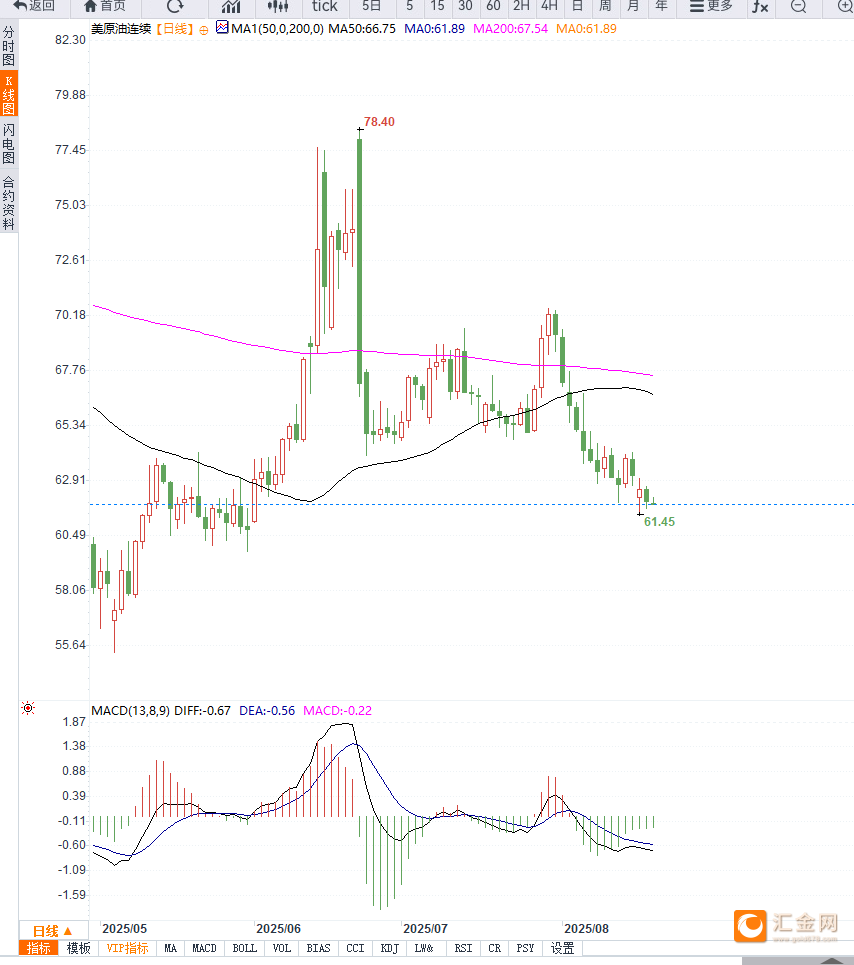Select the 年 yearly timeframe
Image resolution: width=854 pixels, height=965 pixels.
coord(661,6)
